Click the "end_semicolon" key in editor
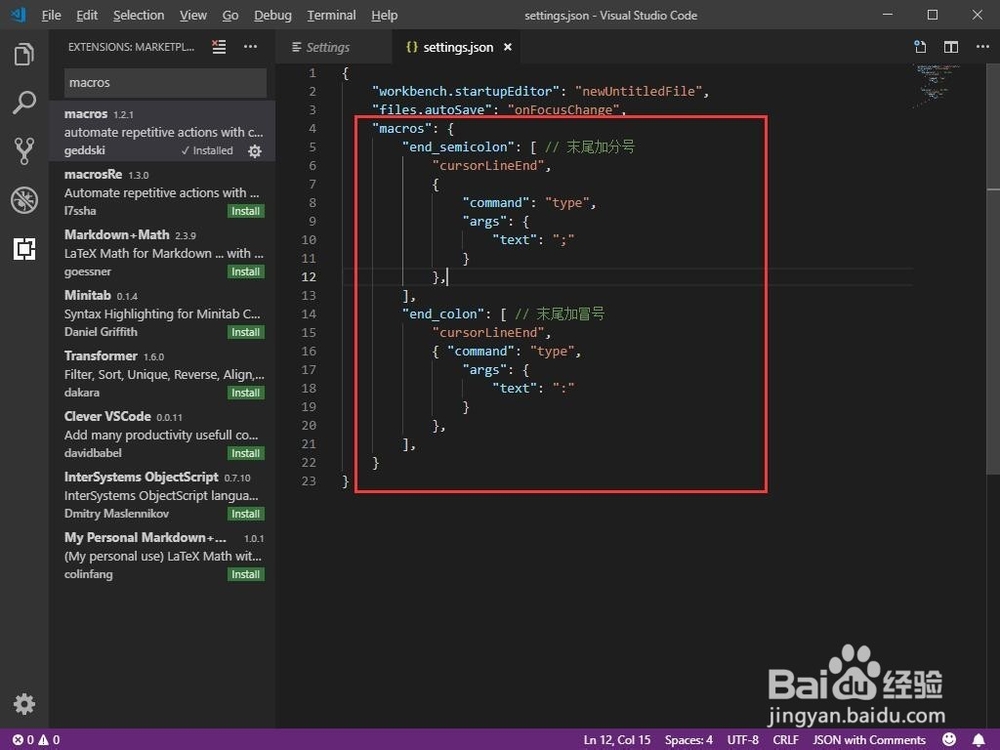This screenshot has width=1000, height=750. 458,147
